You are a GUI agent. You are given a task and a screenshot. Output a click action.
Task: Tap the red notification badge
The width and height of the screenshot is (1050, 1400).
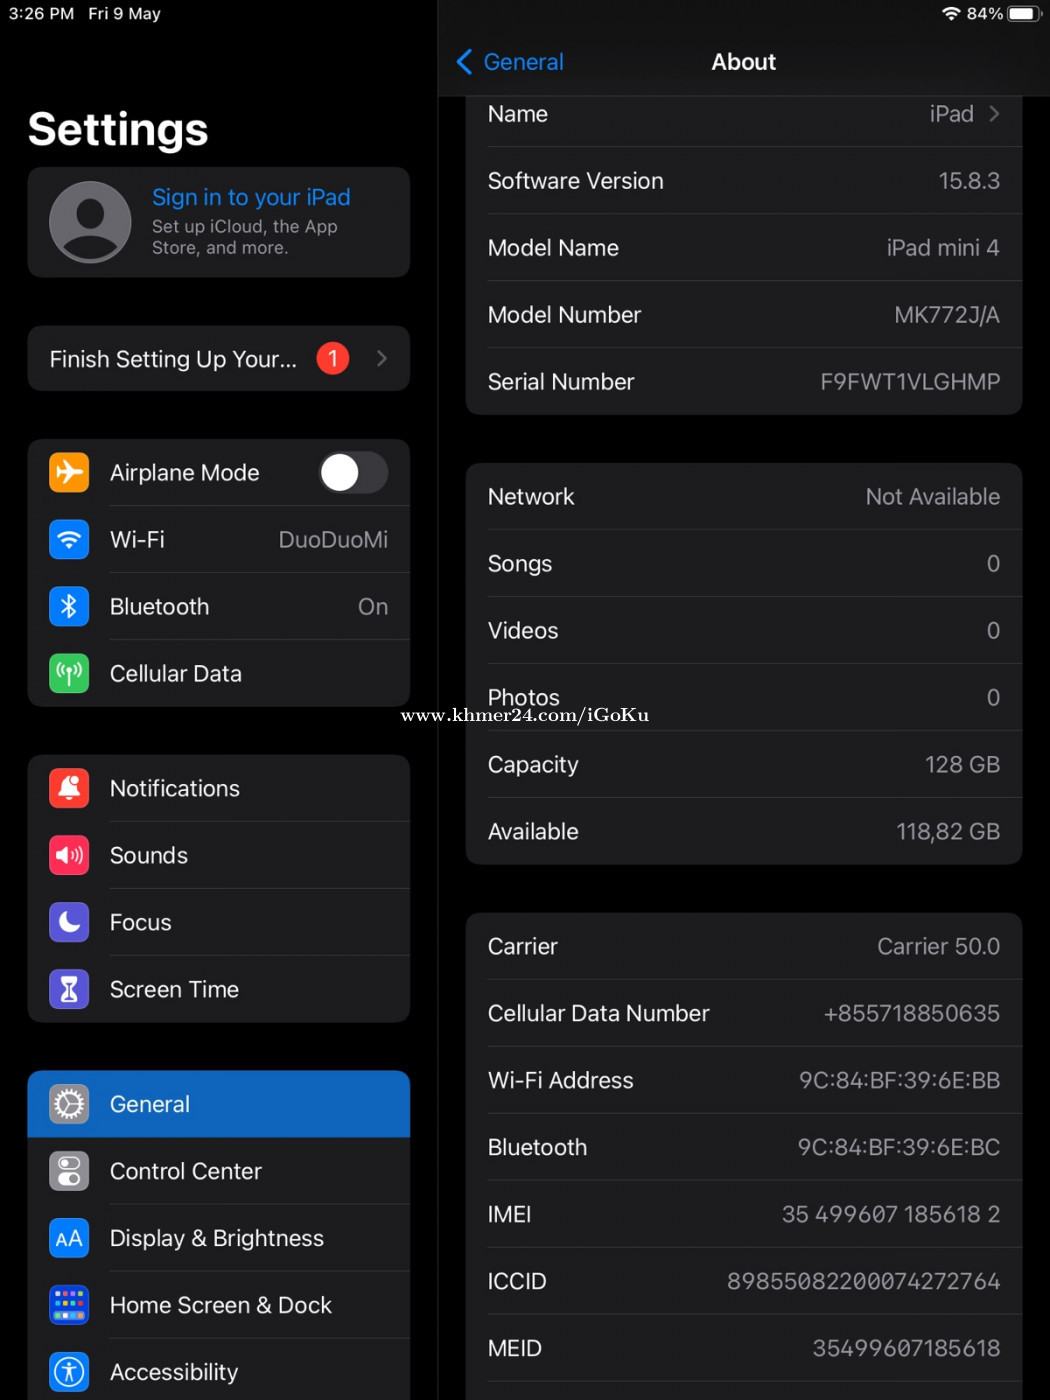pos(333,358)
